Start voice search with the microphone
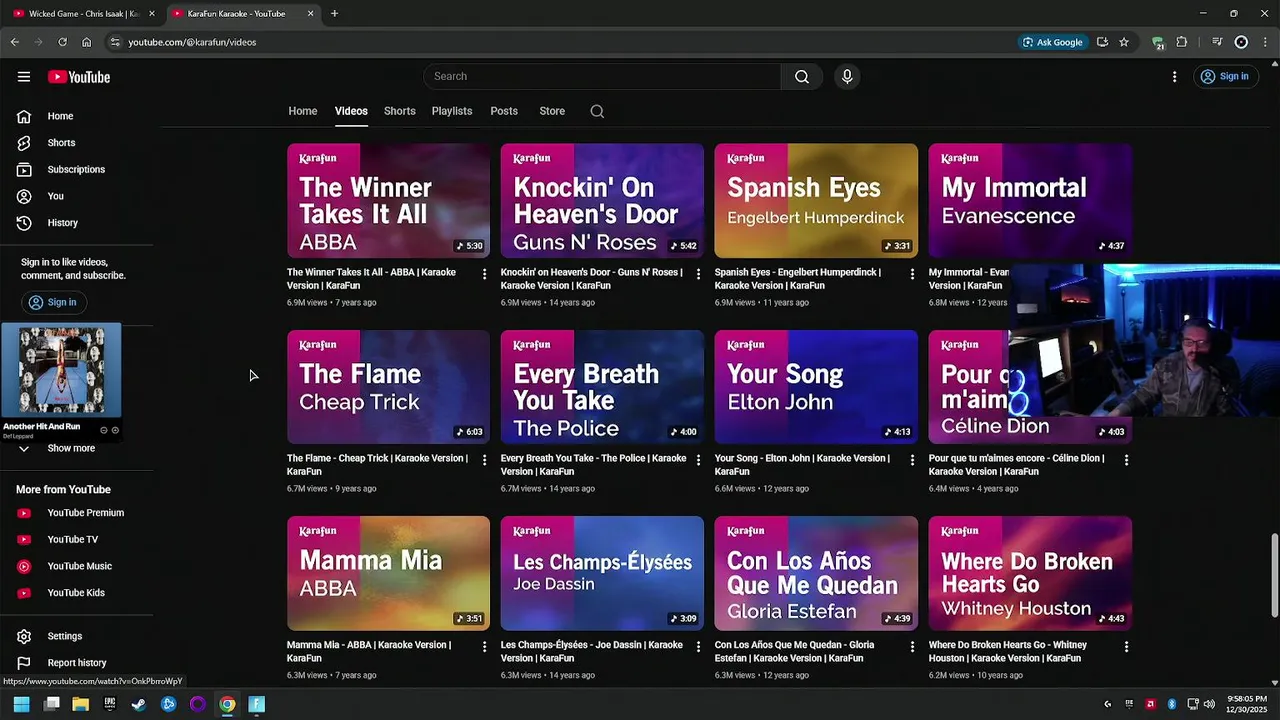The width and height of the screenshot is (1280, 720). point(847,77)
